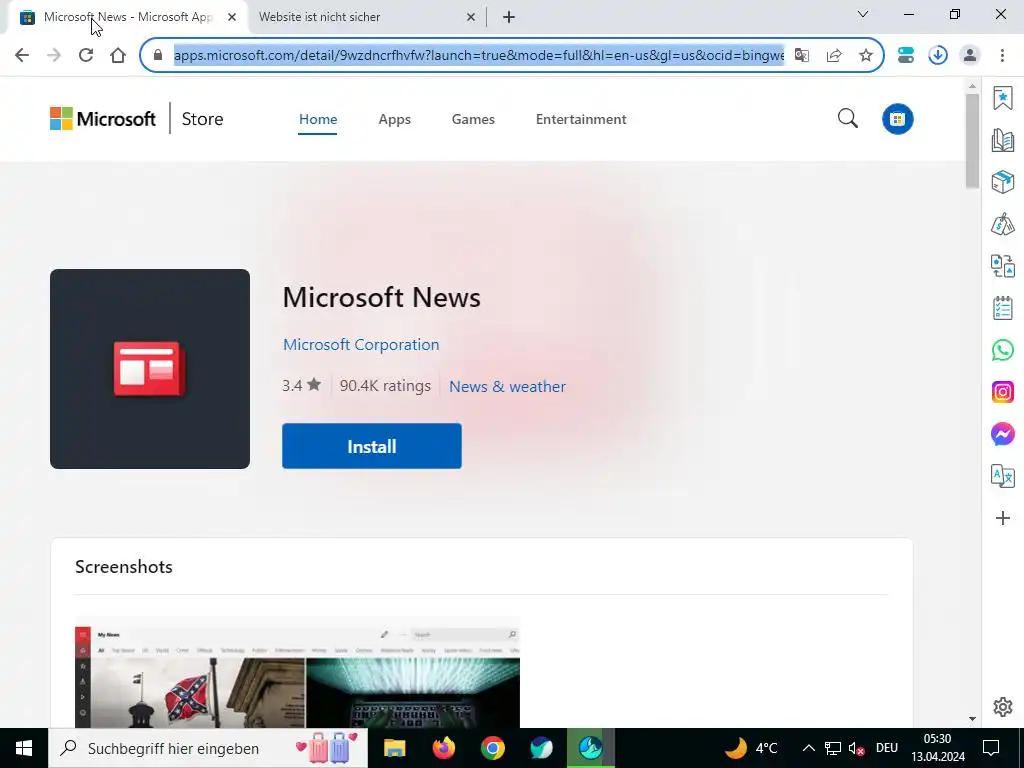Open the network tray icon

click(833, 748)
